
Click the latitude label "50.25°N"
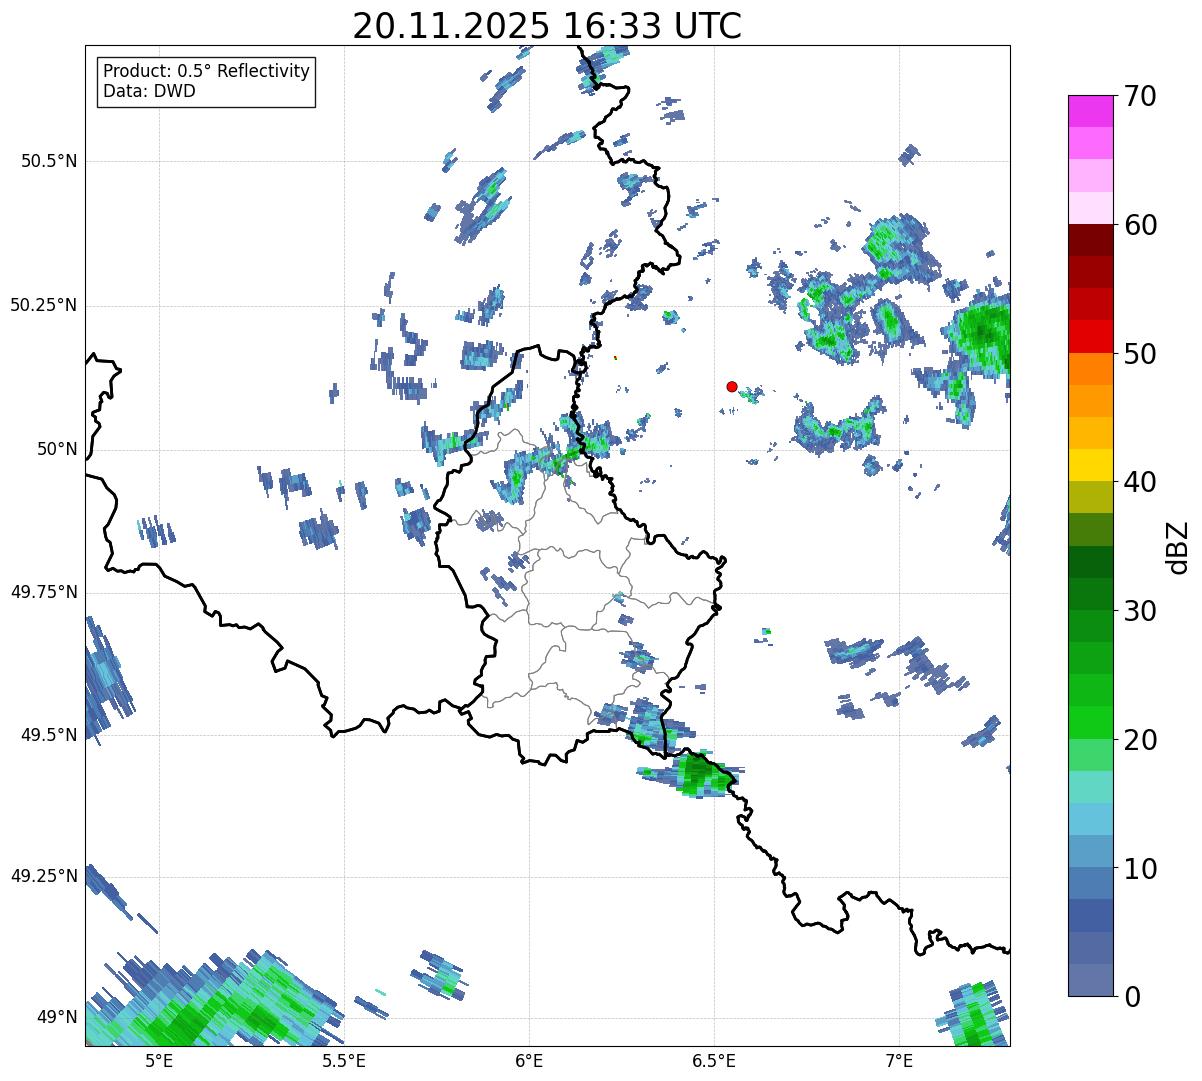click(x=43, y=305)
